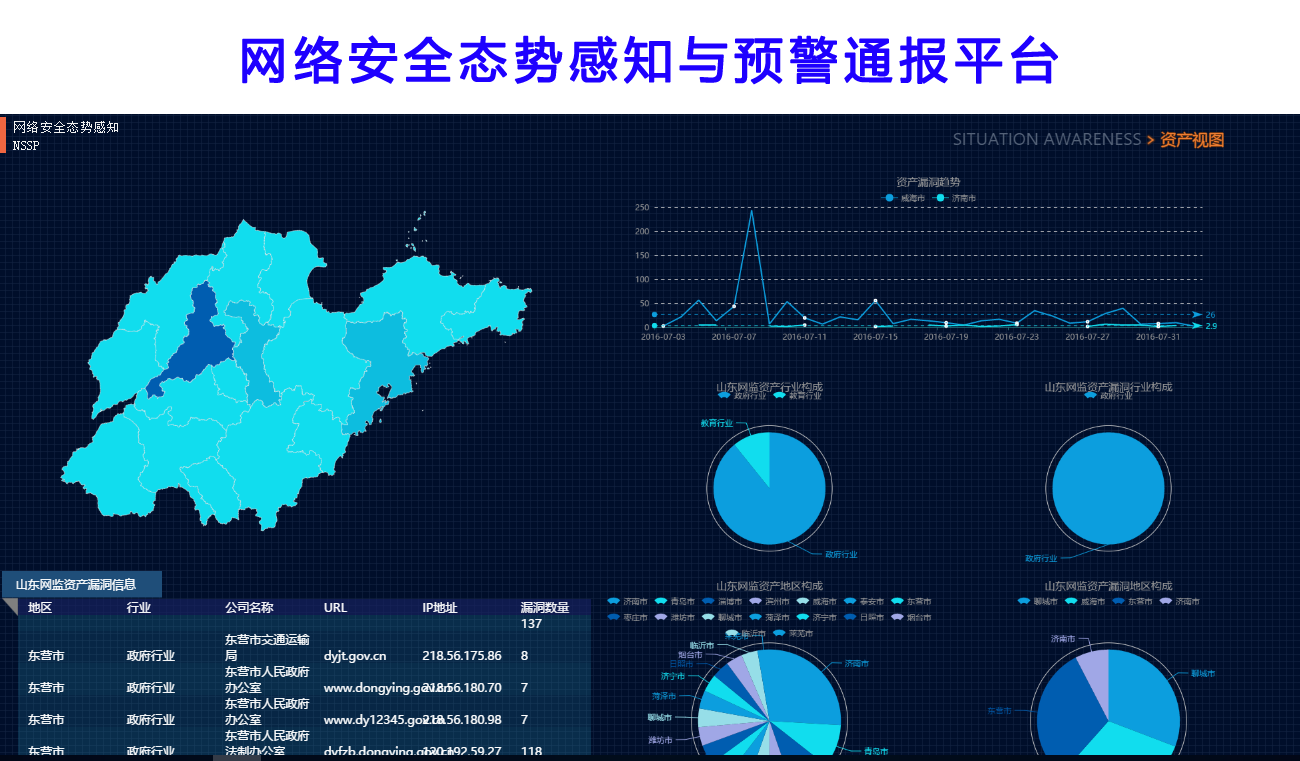Toggle 东营市 legend in 山东网监资产漏洞地区构成 chart
Screen dimensions: 1300x761
[1132, 602]
